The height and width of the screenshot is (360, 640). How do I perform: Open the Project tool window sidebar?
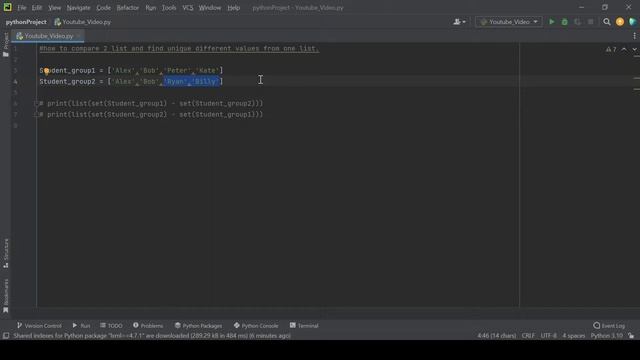pyautogui.click(x=6, y=44)
